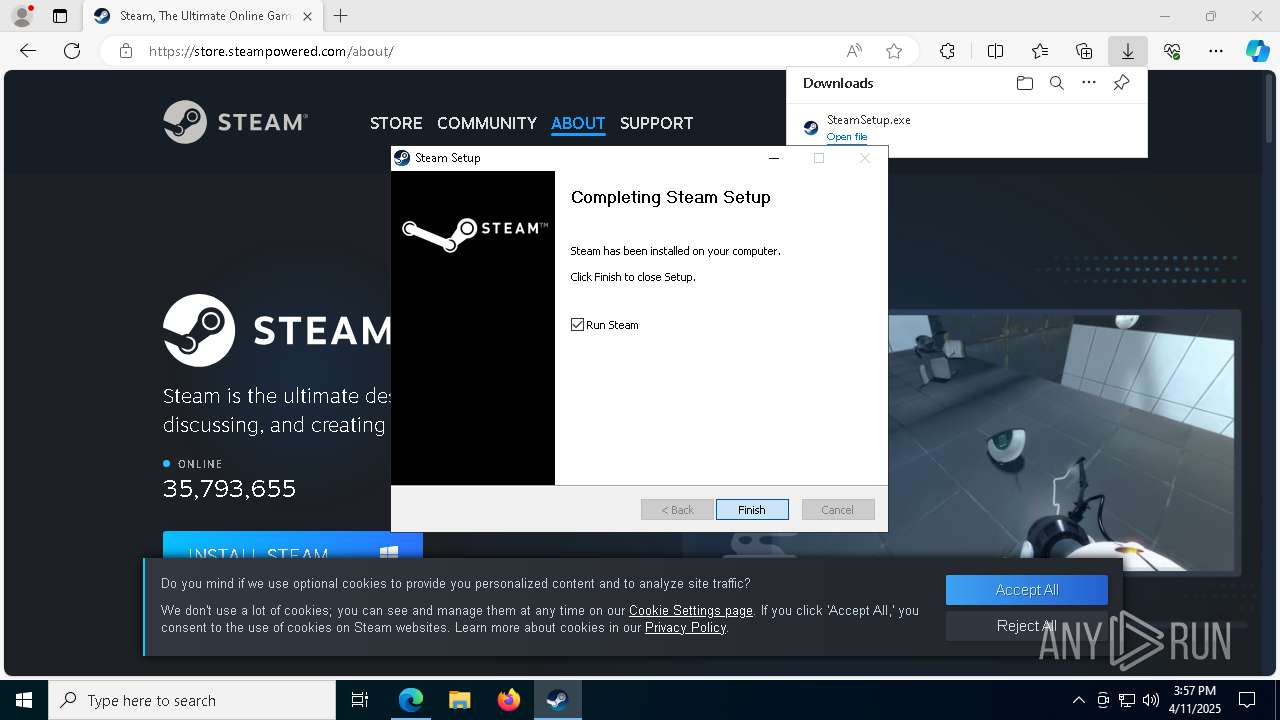1280x720 pixels.
Task: Click taskbar search box
Action: [x=192, y=700]
